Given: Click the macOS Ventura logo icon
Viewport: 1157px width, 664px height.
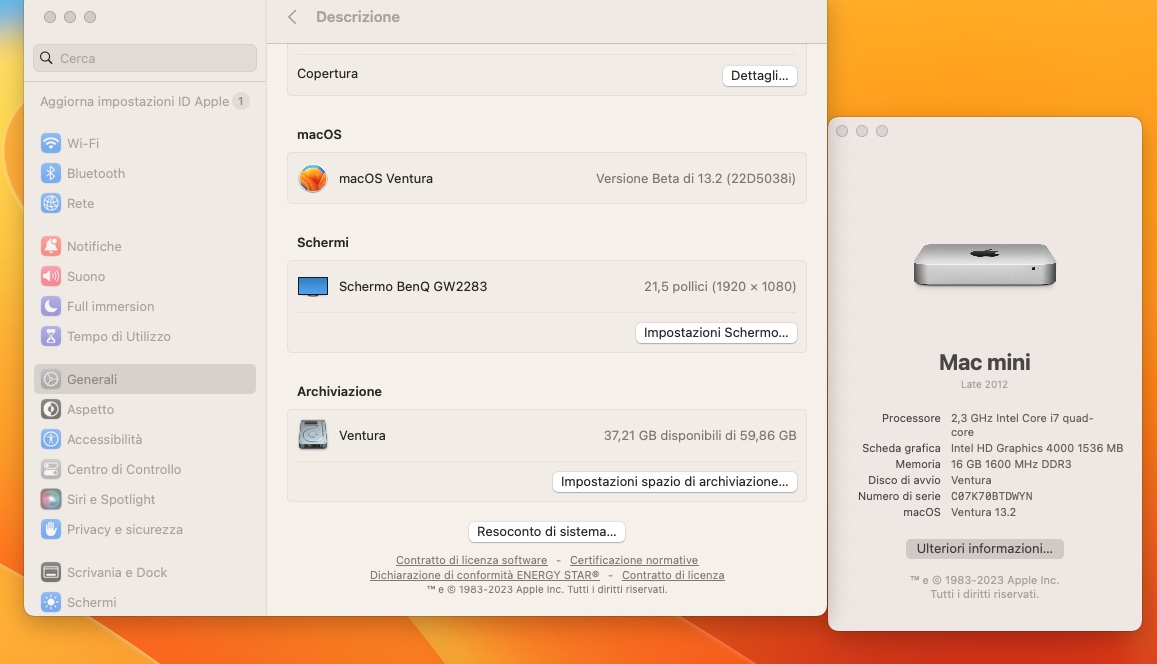Looking at the screenshot, I should pos(313,179).
